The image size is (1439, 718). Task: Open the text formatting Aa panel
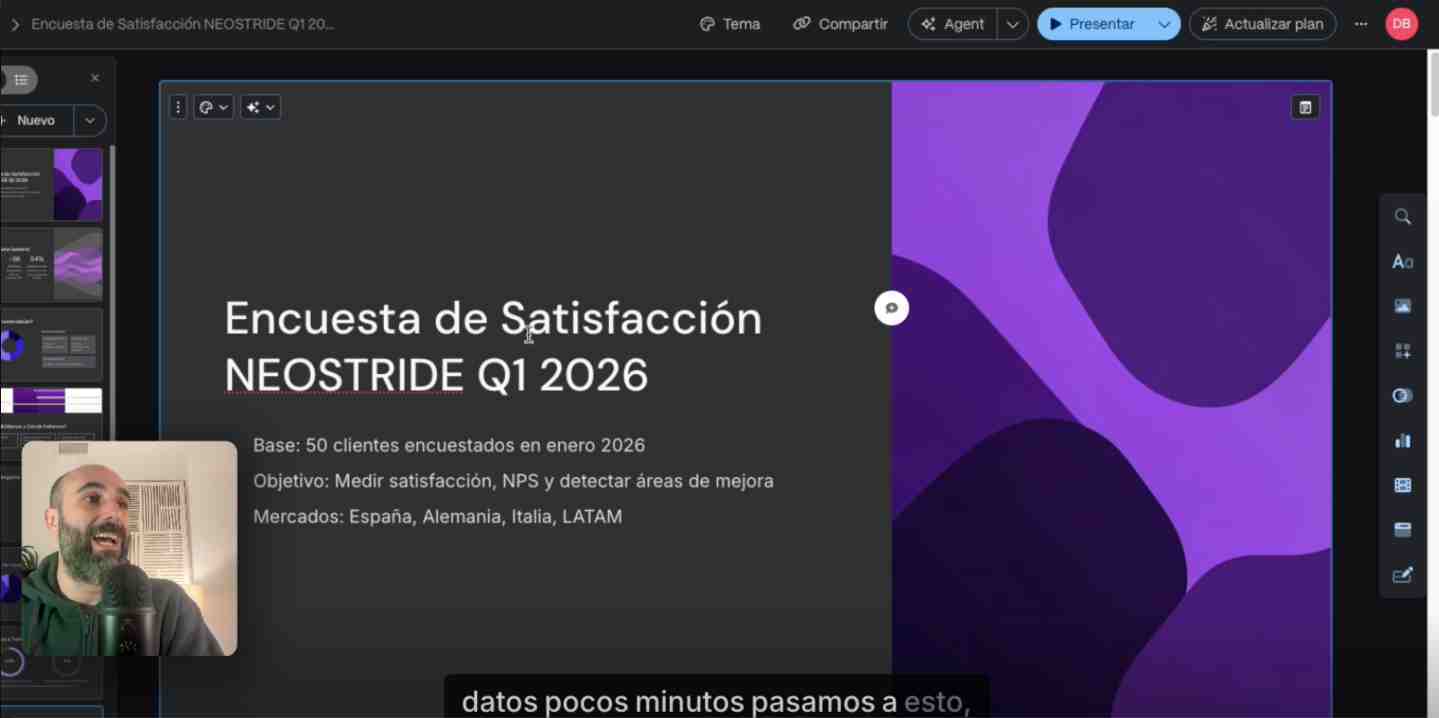(x=1402, y=262)
